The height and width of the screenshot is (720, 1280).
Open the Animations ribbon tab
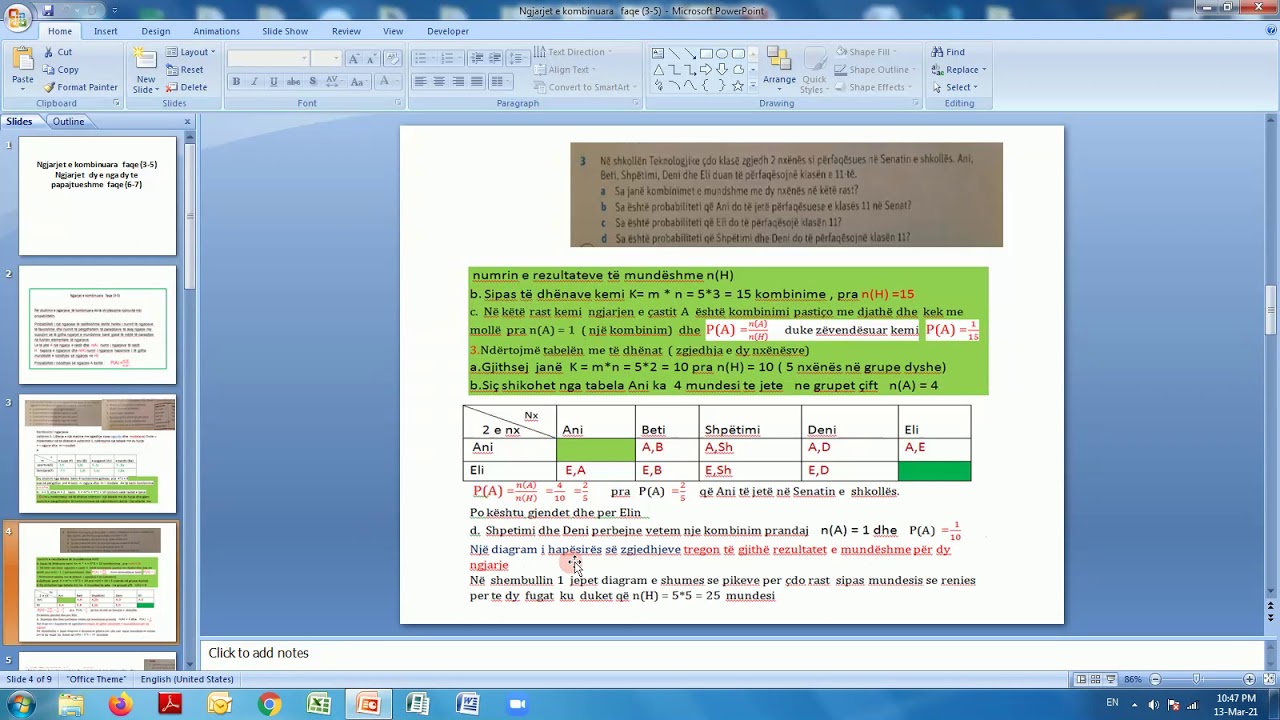pos(216,31)
